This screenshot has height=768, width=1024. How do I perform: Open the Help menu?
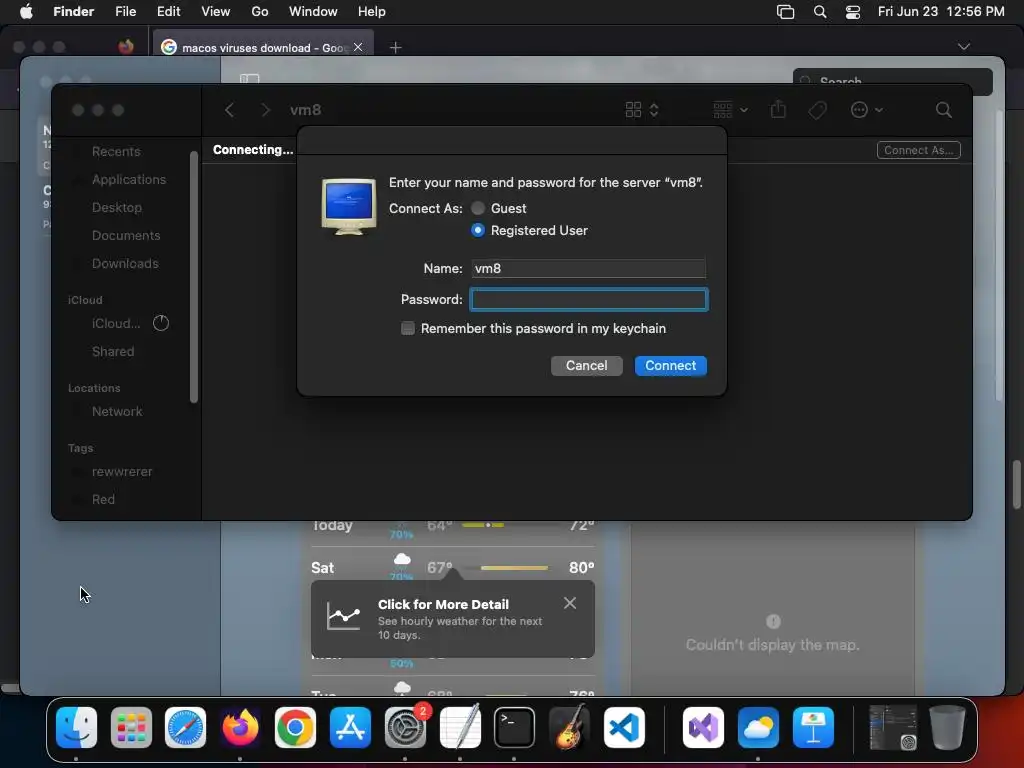[x=372, y=12]
